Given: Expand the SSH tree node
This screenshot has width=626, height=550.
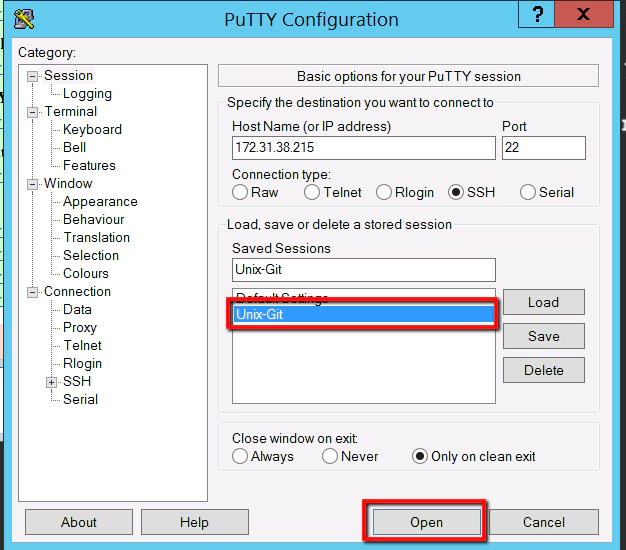Looking at the screenshot, I should coord(51,382).
